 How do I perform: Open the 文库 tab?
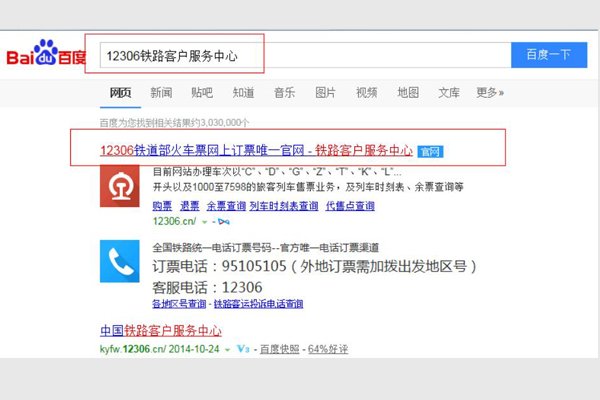click(449, 93)
